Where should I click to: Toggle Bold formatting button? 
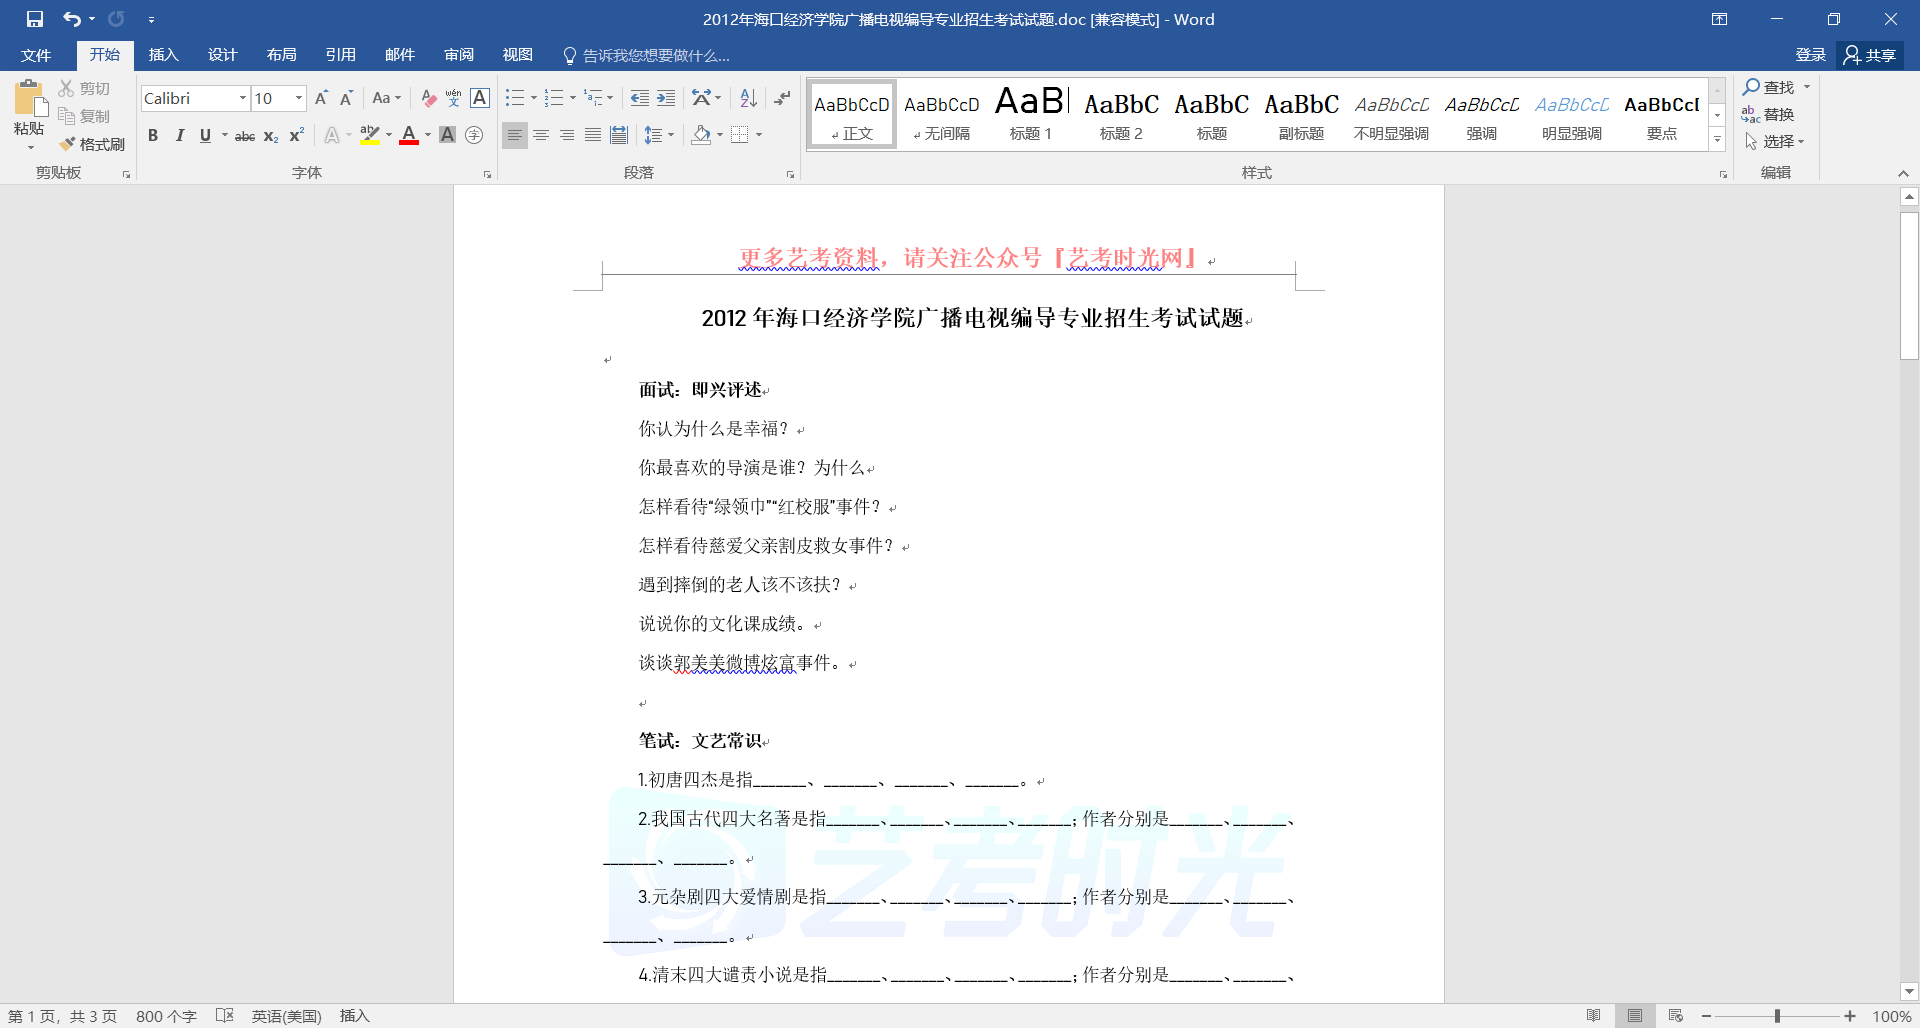153,136
